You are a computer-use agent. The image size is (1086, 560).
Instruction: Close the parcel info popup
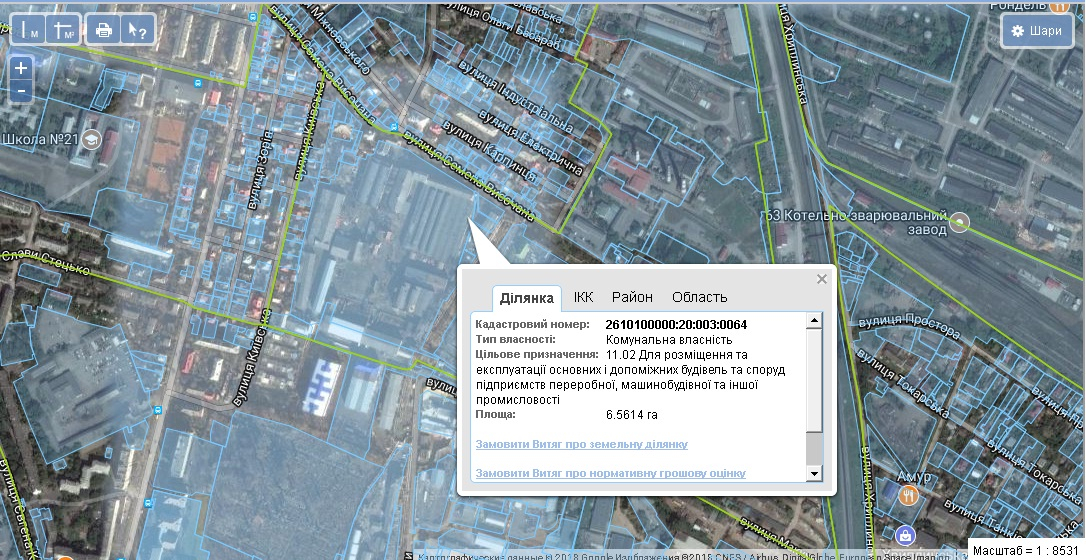[821, 279]
